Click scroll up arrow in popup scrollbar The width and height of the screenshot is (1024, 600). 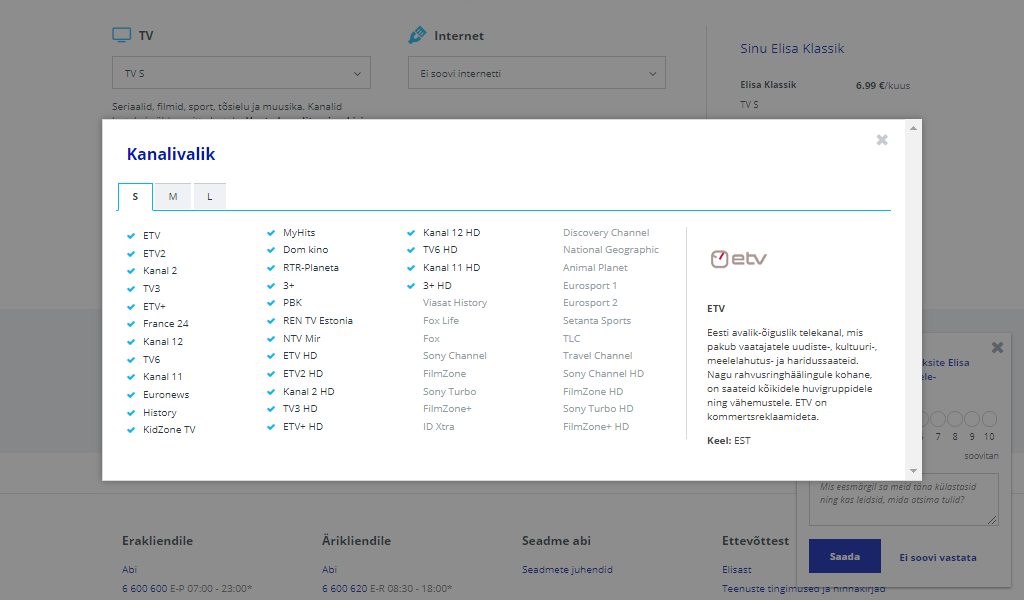tap(913, 129)
